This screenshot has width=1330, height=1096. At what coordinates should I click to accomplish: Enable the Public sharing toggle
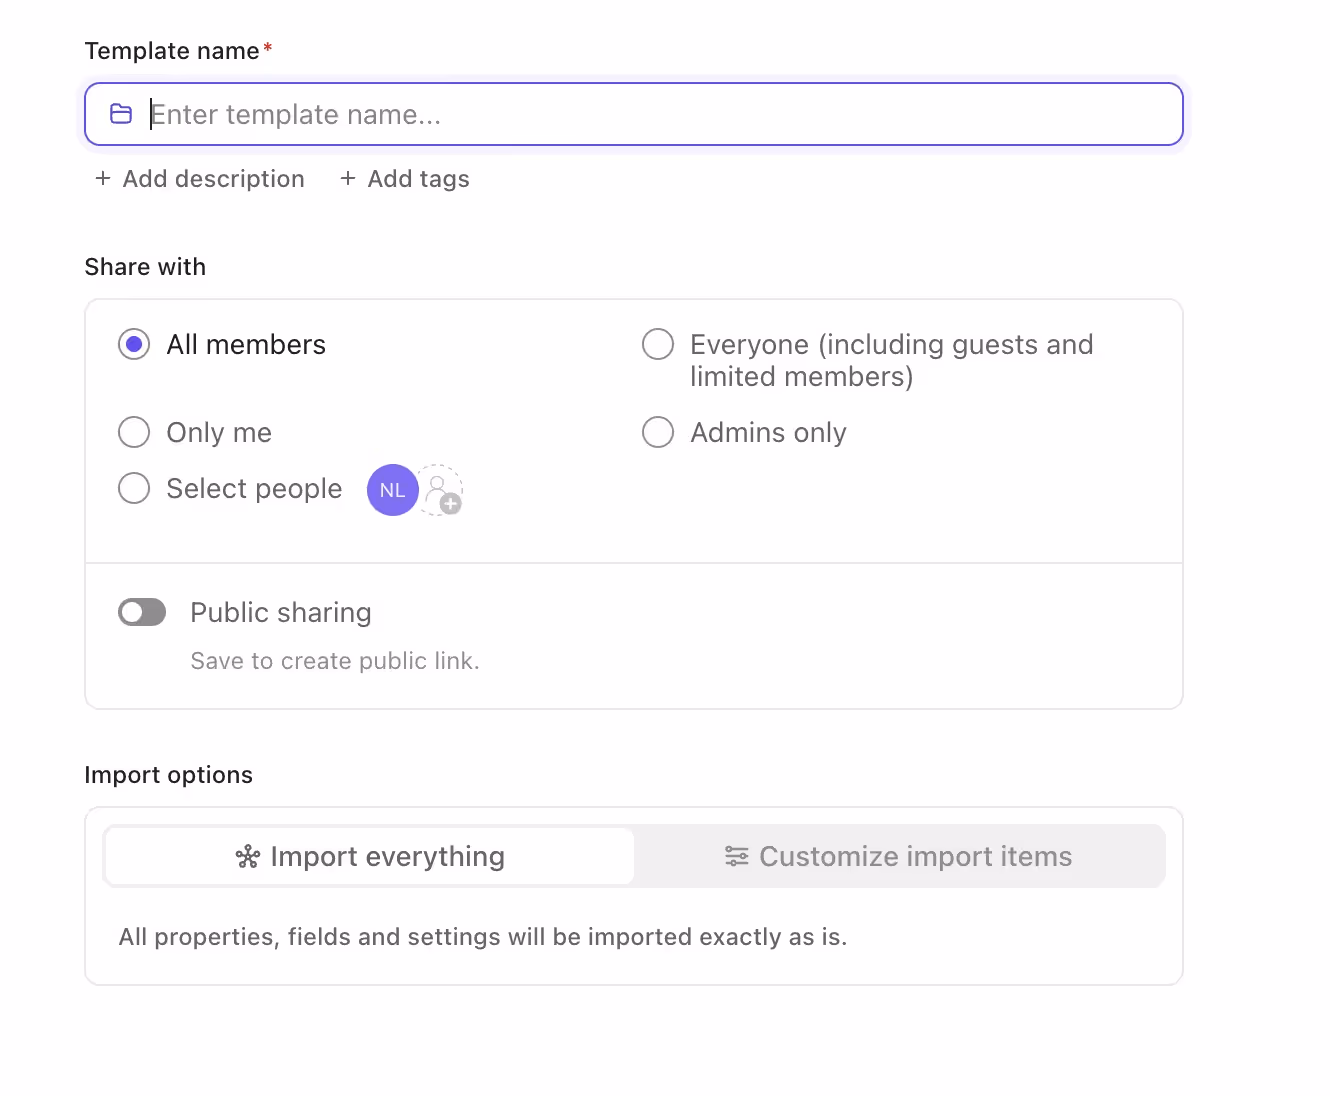(142, 612)
